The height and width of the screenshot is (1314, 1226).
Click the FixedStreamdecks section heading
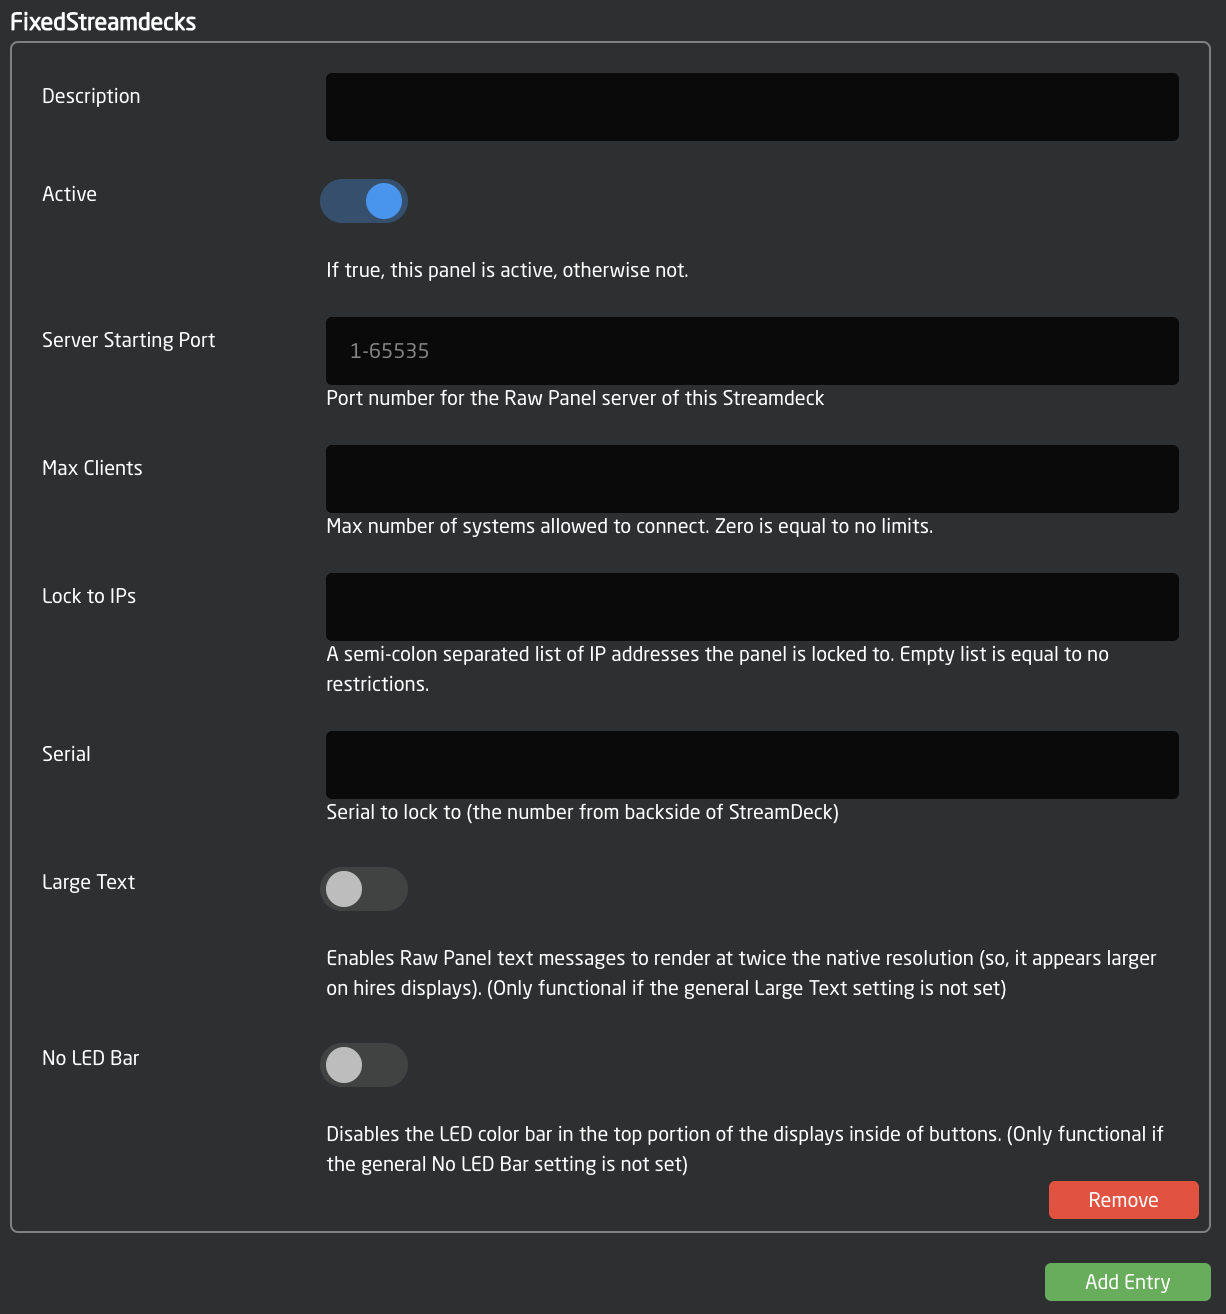(x=103, y=22)
